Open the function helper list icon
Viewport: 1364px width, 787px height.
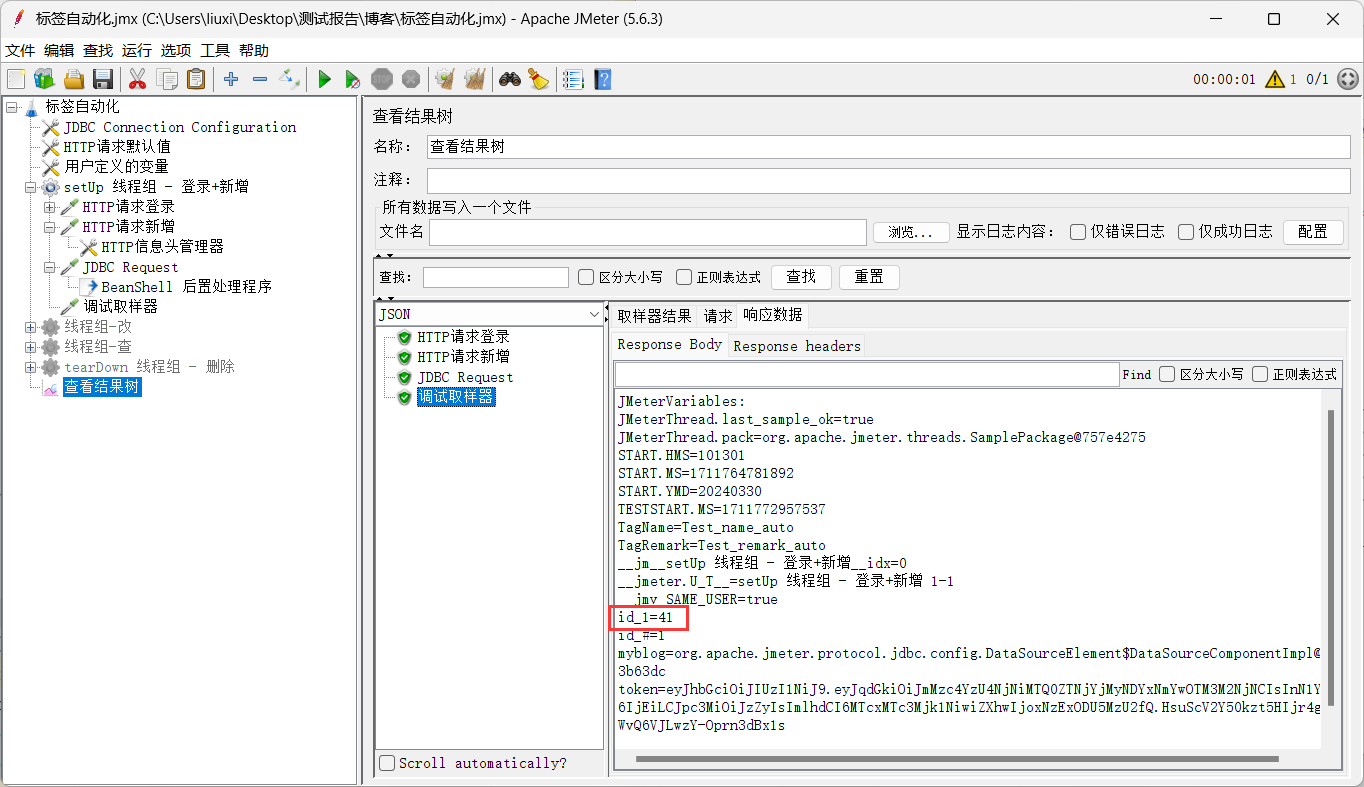point(573,79)
